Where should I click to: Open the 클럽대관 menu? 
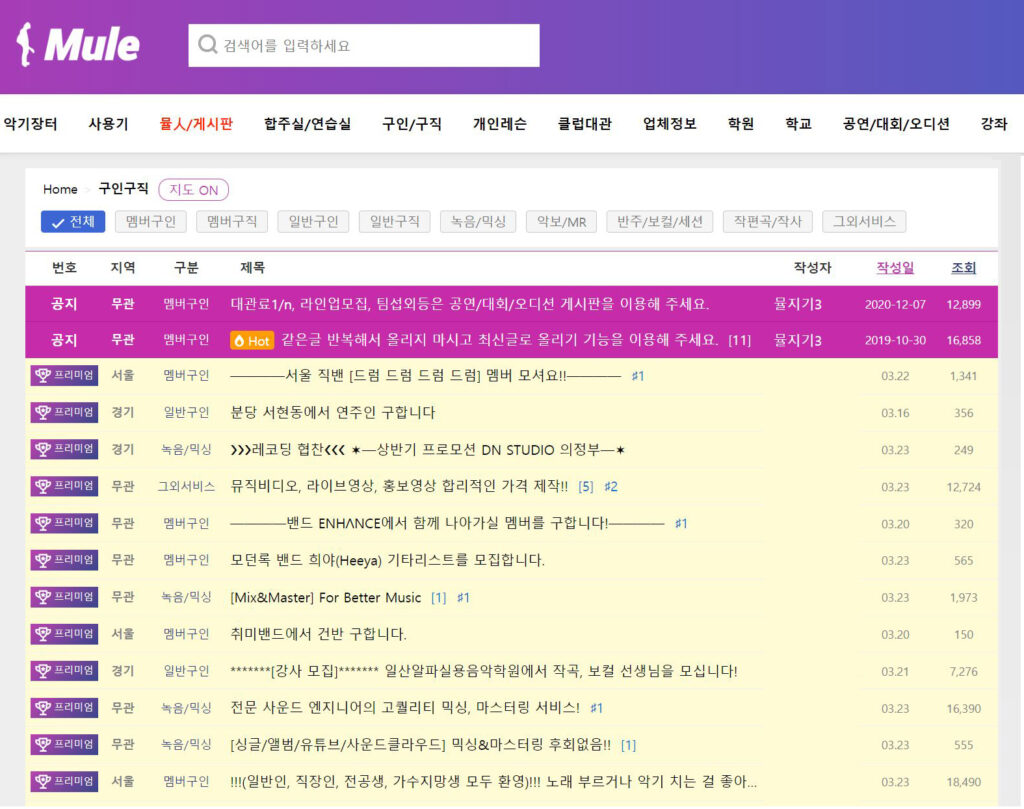pos(584,123)
